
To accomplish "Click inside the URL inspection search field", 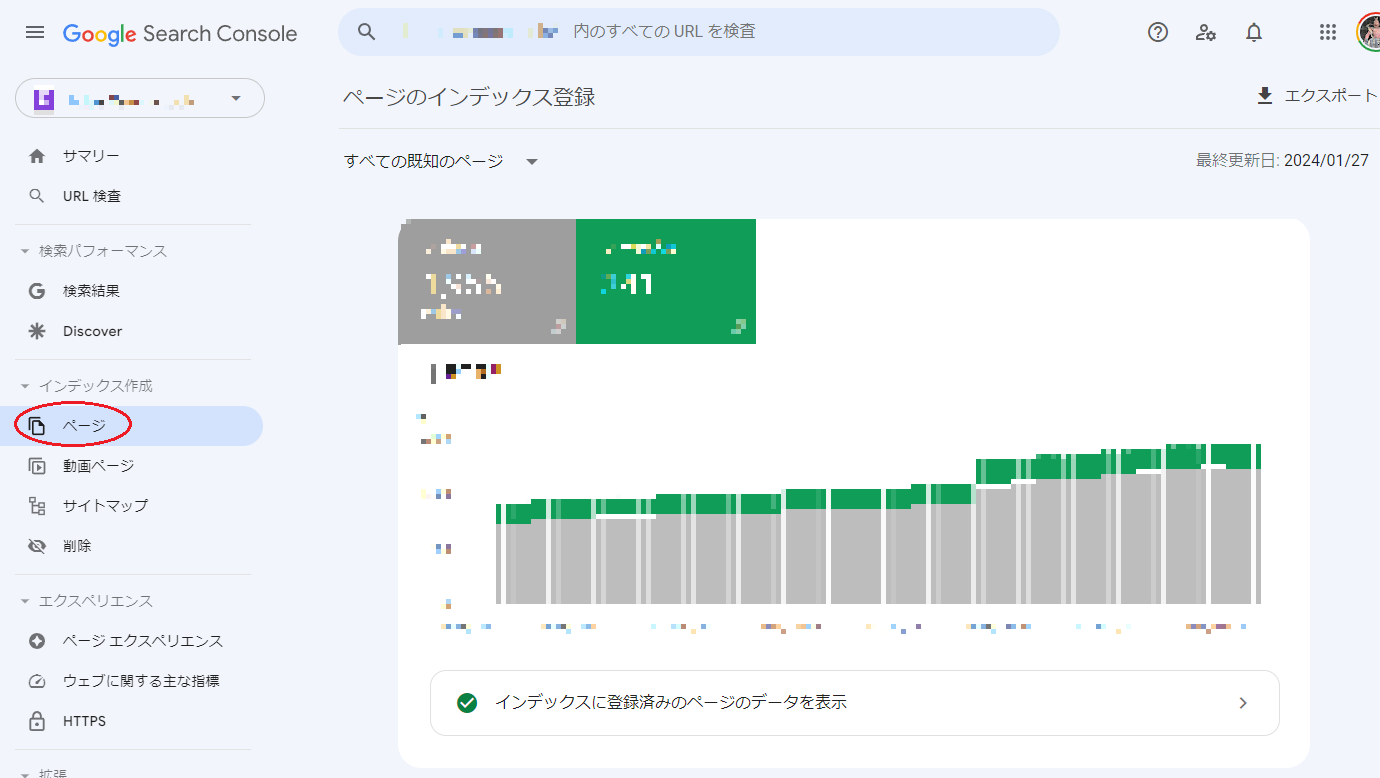I will pyautogui.click(x=700, y=31).
